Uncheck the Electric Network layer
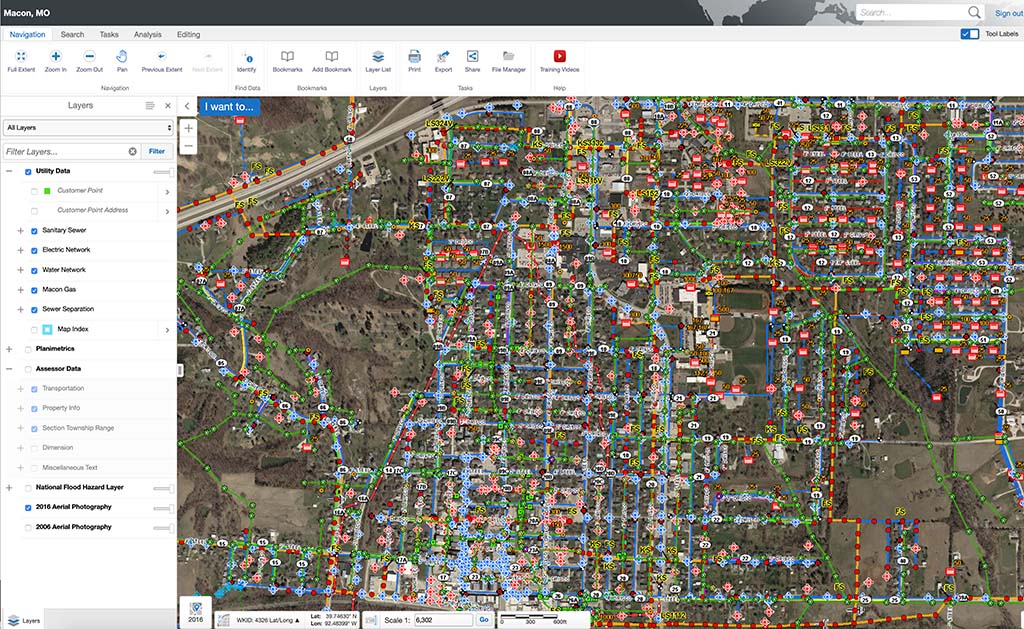Image resolution: width=1024 pixels, height=629 pixels. click(34, 251)
